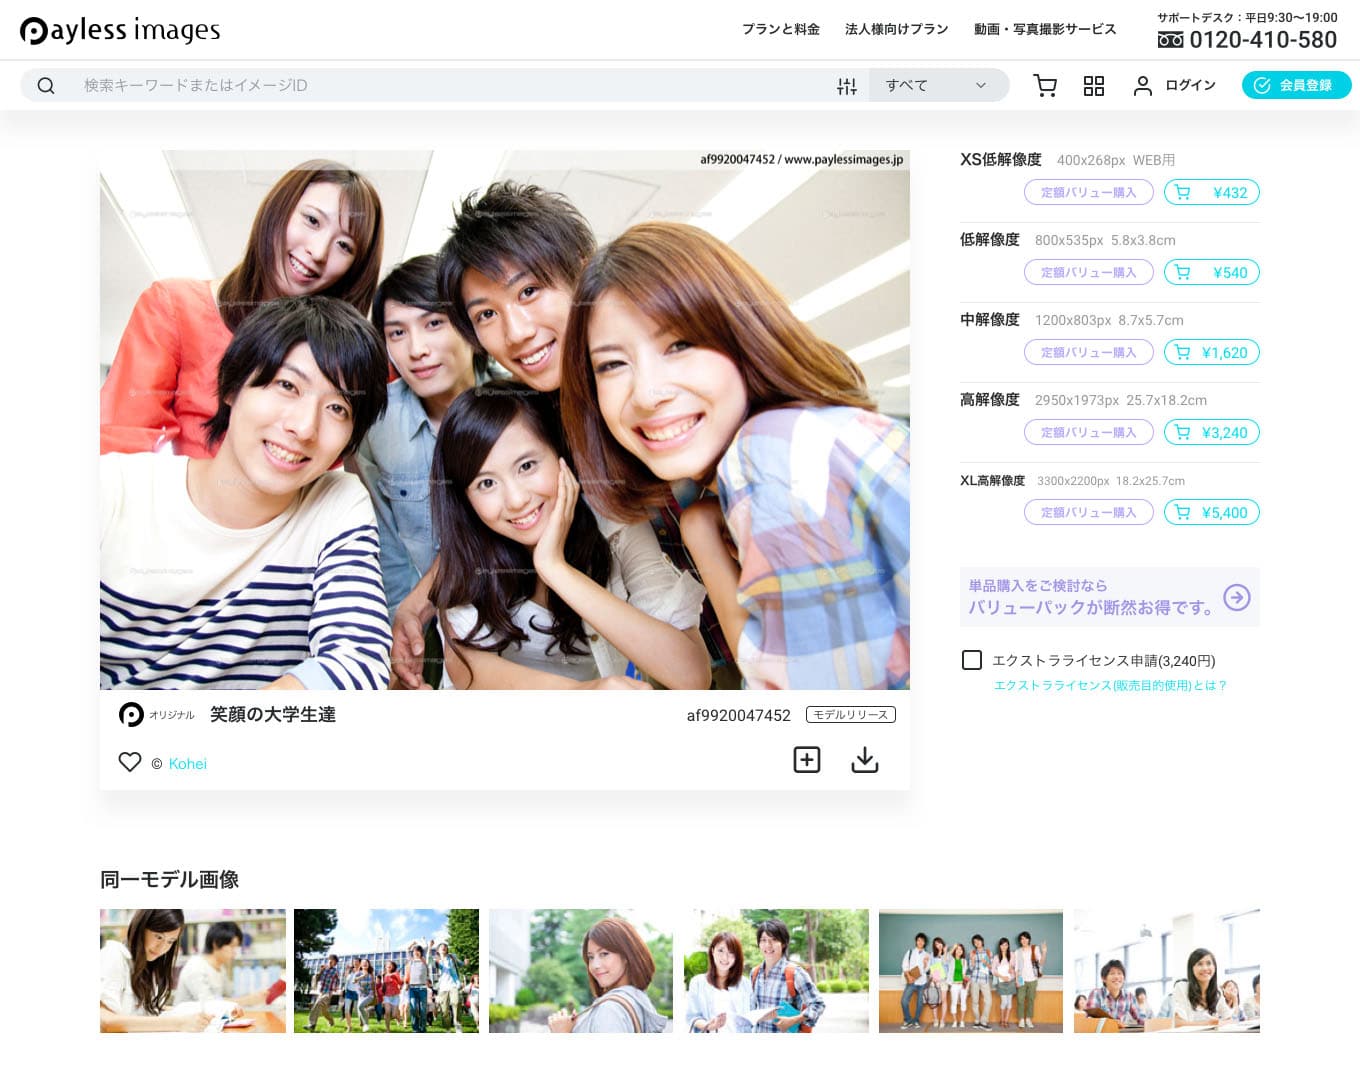Screen dimensions: 1360x1070
Task: Open photographer Kohei's profile link
Action: [x=188, y=764]
